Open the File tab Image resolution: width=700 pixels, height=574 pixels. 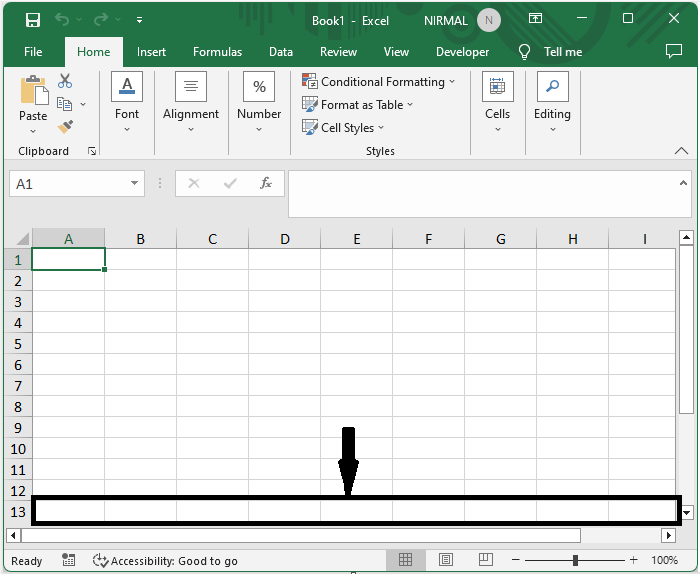tap(33, 52)
